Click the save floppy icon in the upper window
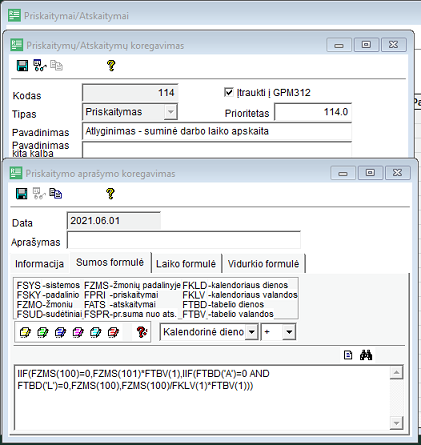 click(x=22, y=65)
